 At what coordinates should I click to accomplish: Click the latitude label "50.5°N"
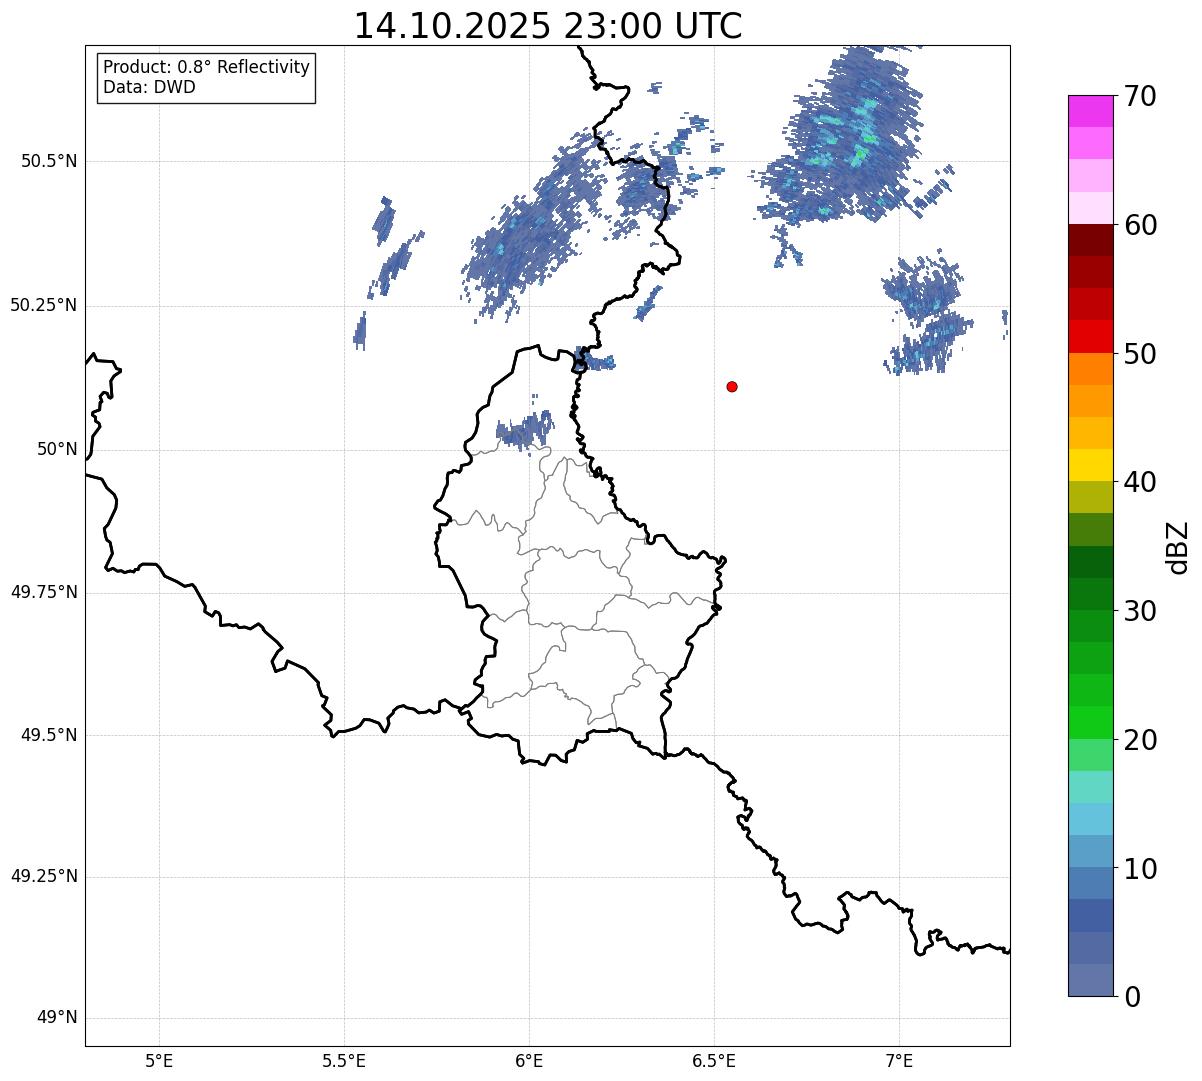[49, 161]
